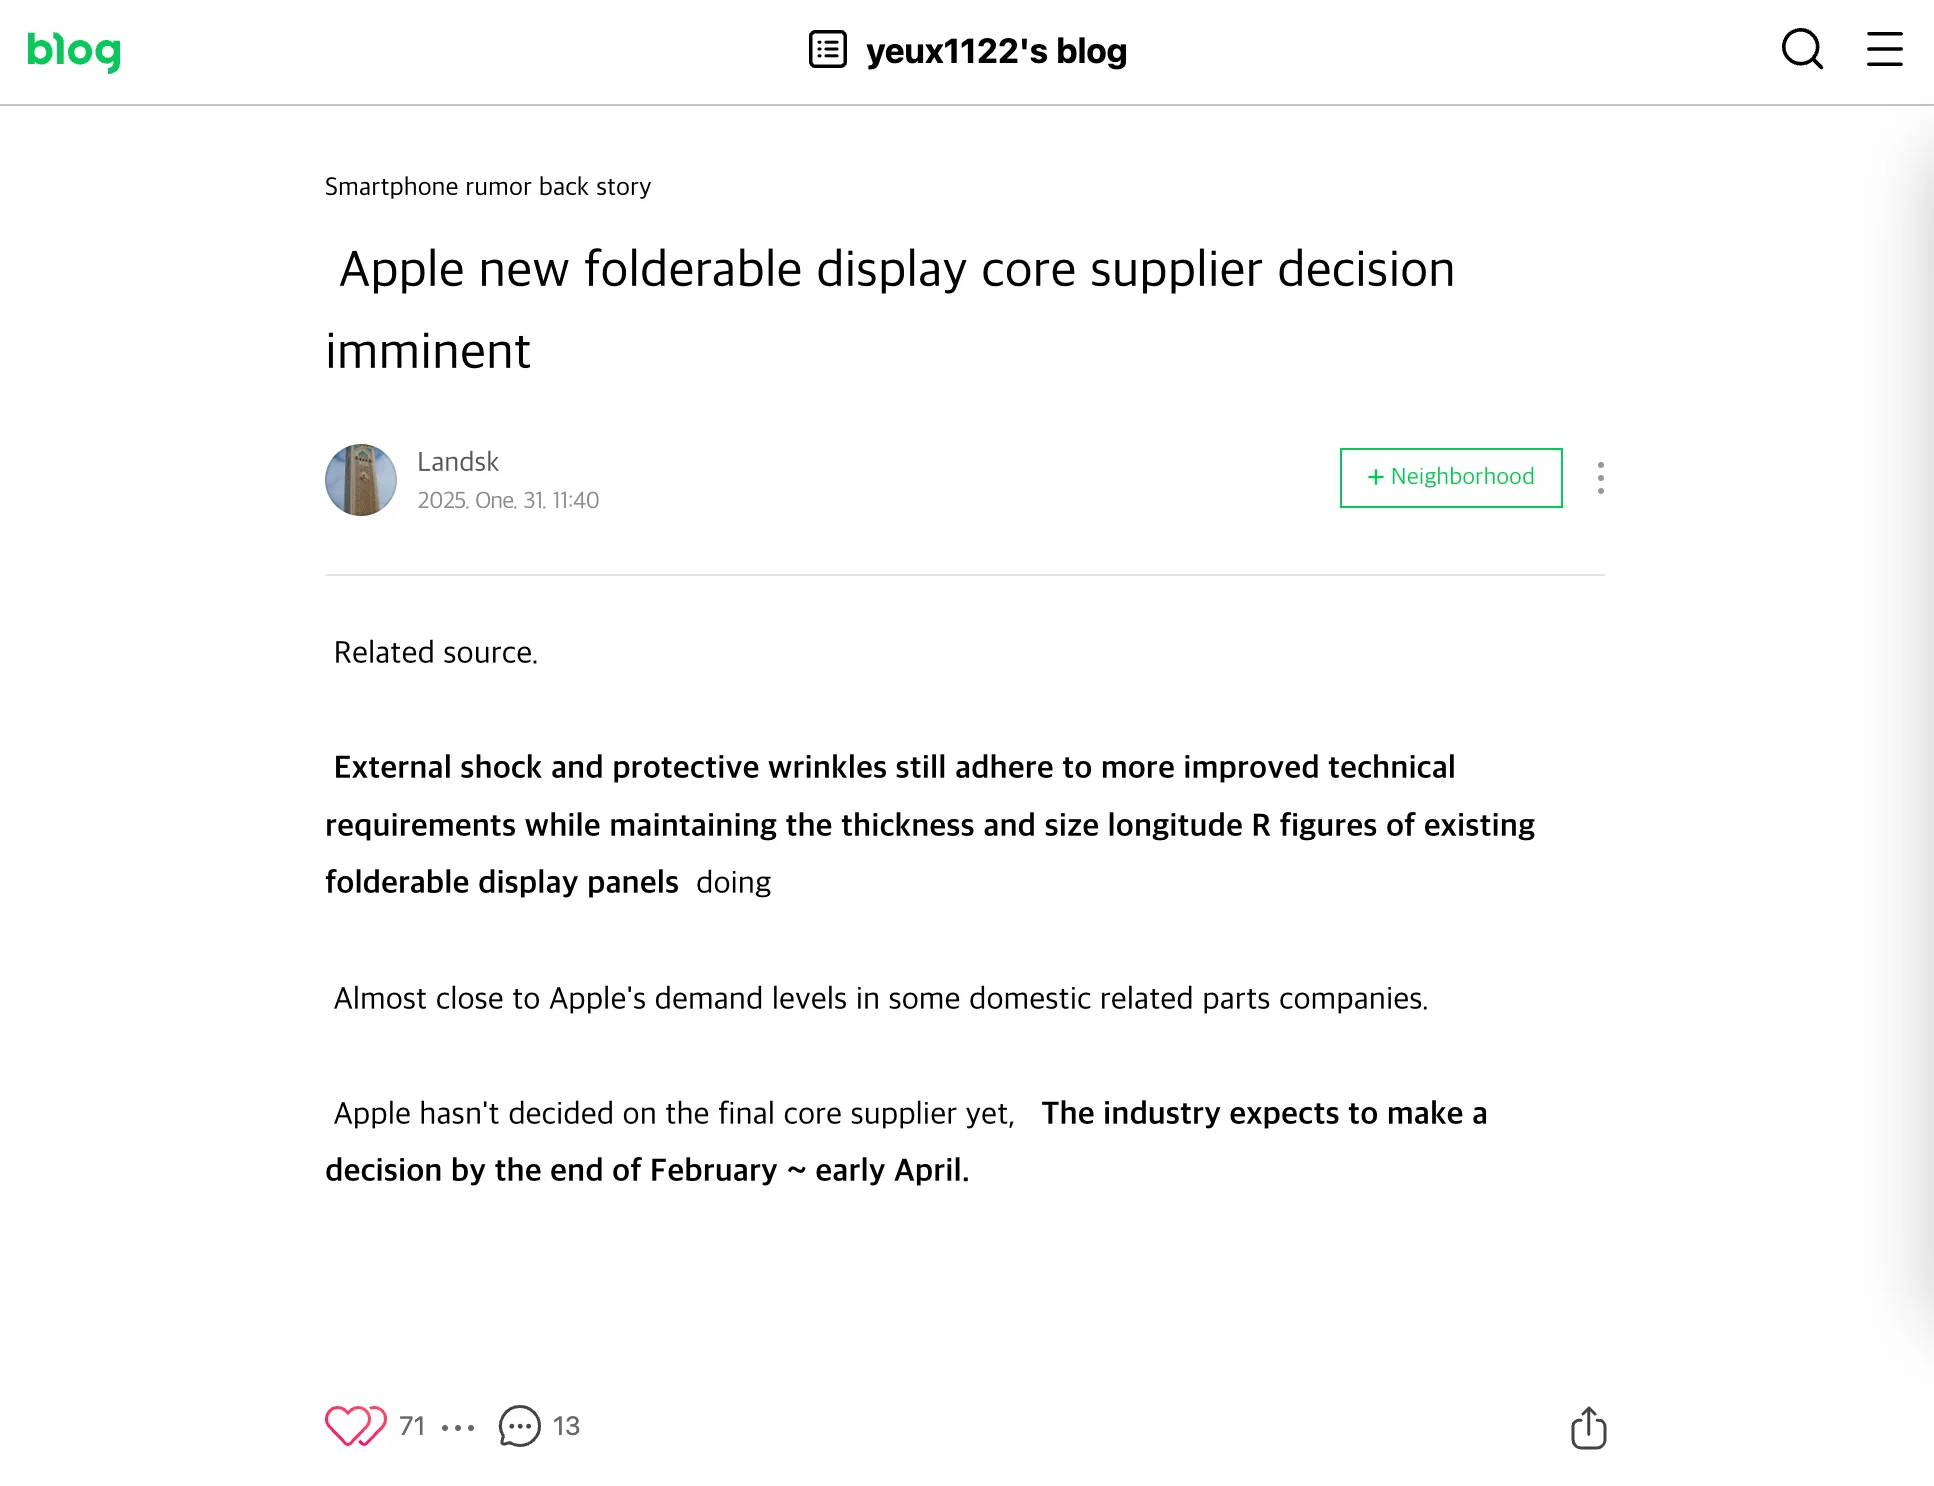Click the search icon in the header
Image resolution: width=1934 pixels, height=1486 pixels.
tap(1803, 50)
